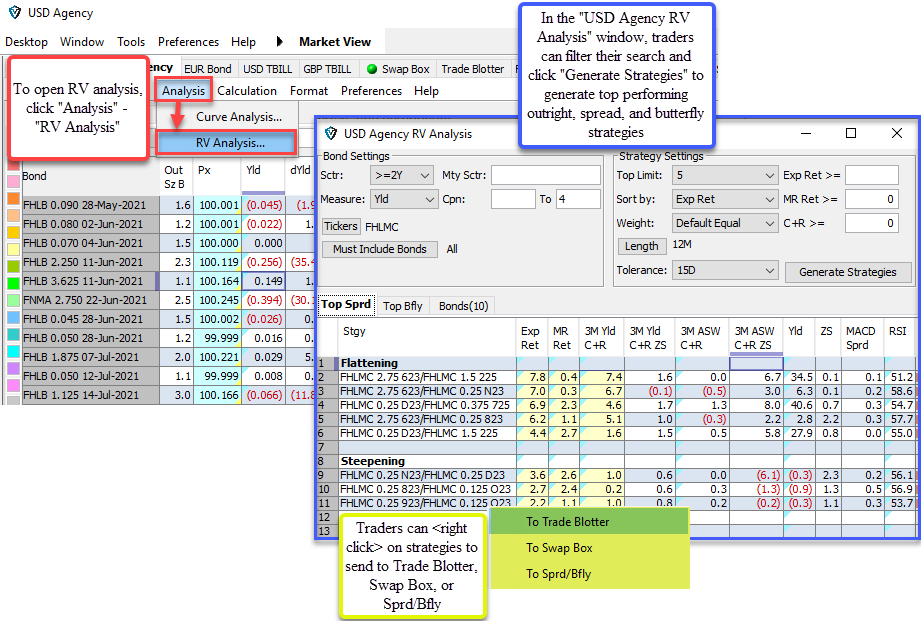Open the Analysis menu

(183, 90)
